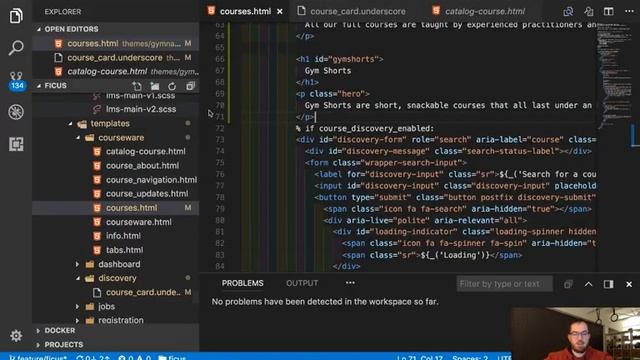Open errors and warnings count in status bar

click(134, 357)
